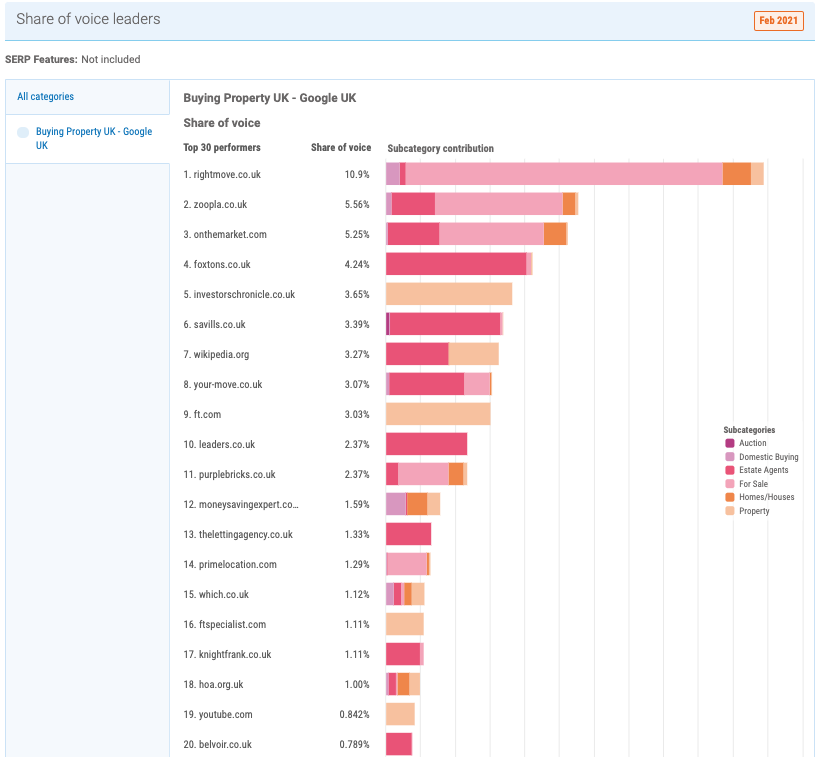Click the Property legend swatch
Viewport: 819px width, 757px height.
pos(730,511)
